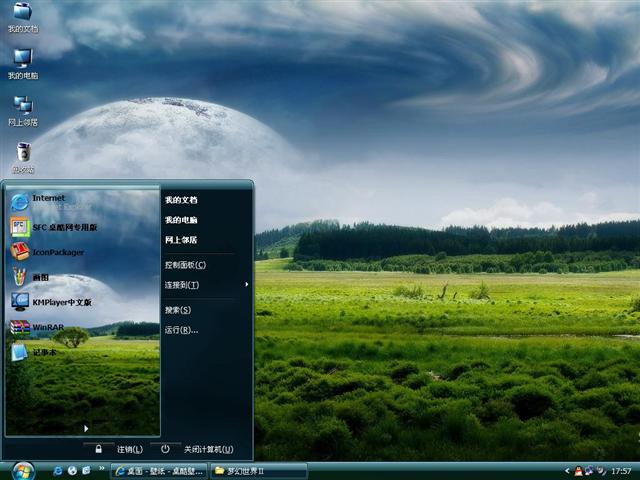Viewport: 640px width, 480px height.
Task: Expand the 连接到 submenu arrow
Action: pos(247,284)
